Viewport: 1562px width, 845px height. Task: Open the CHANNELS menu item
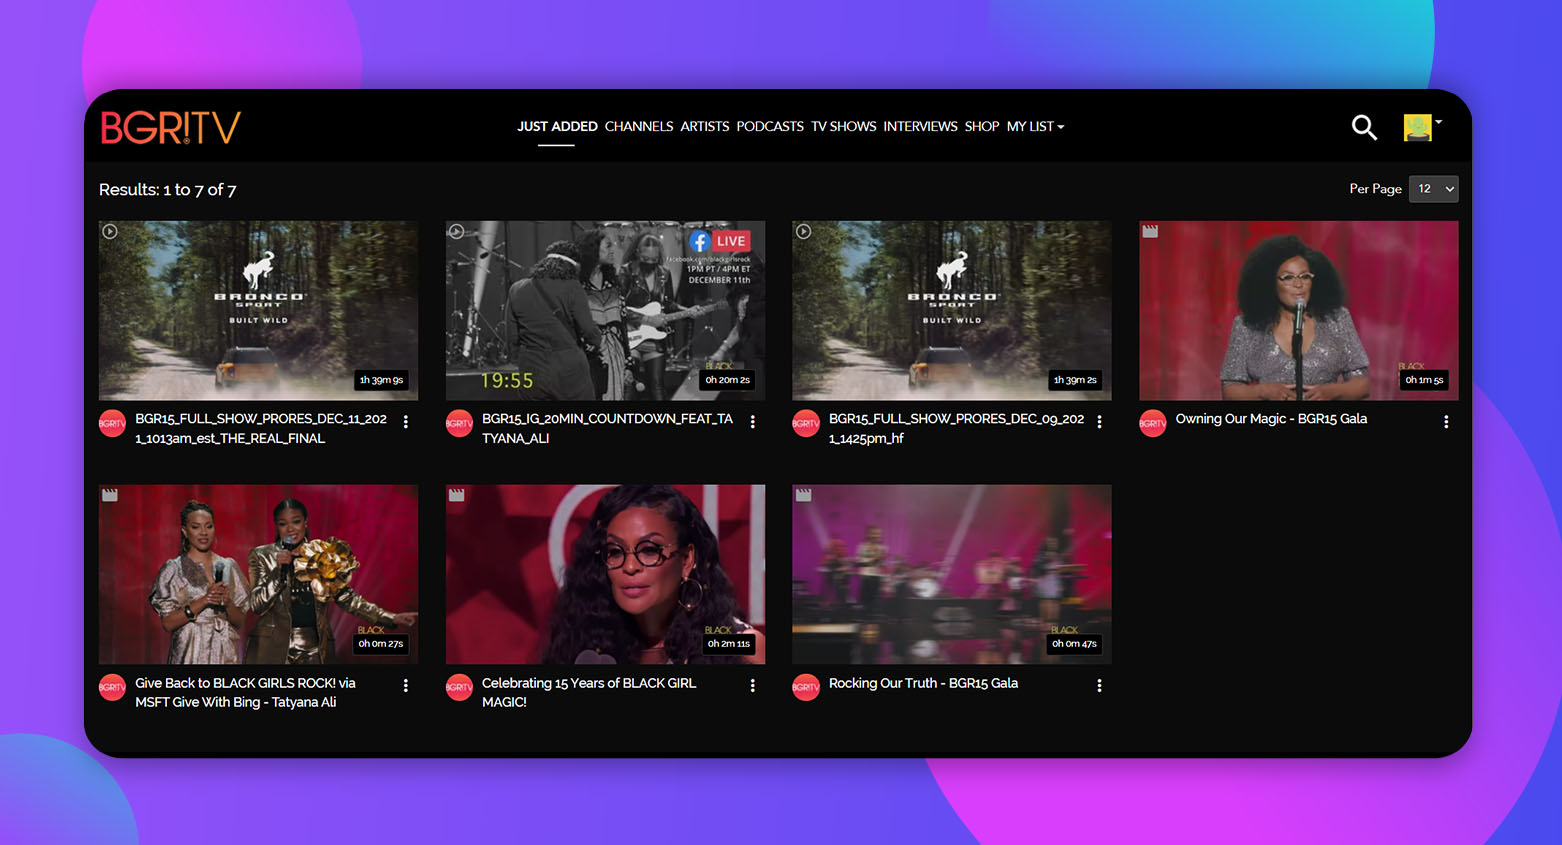click(639, 127)
